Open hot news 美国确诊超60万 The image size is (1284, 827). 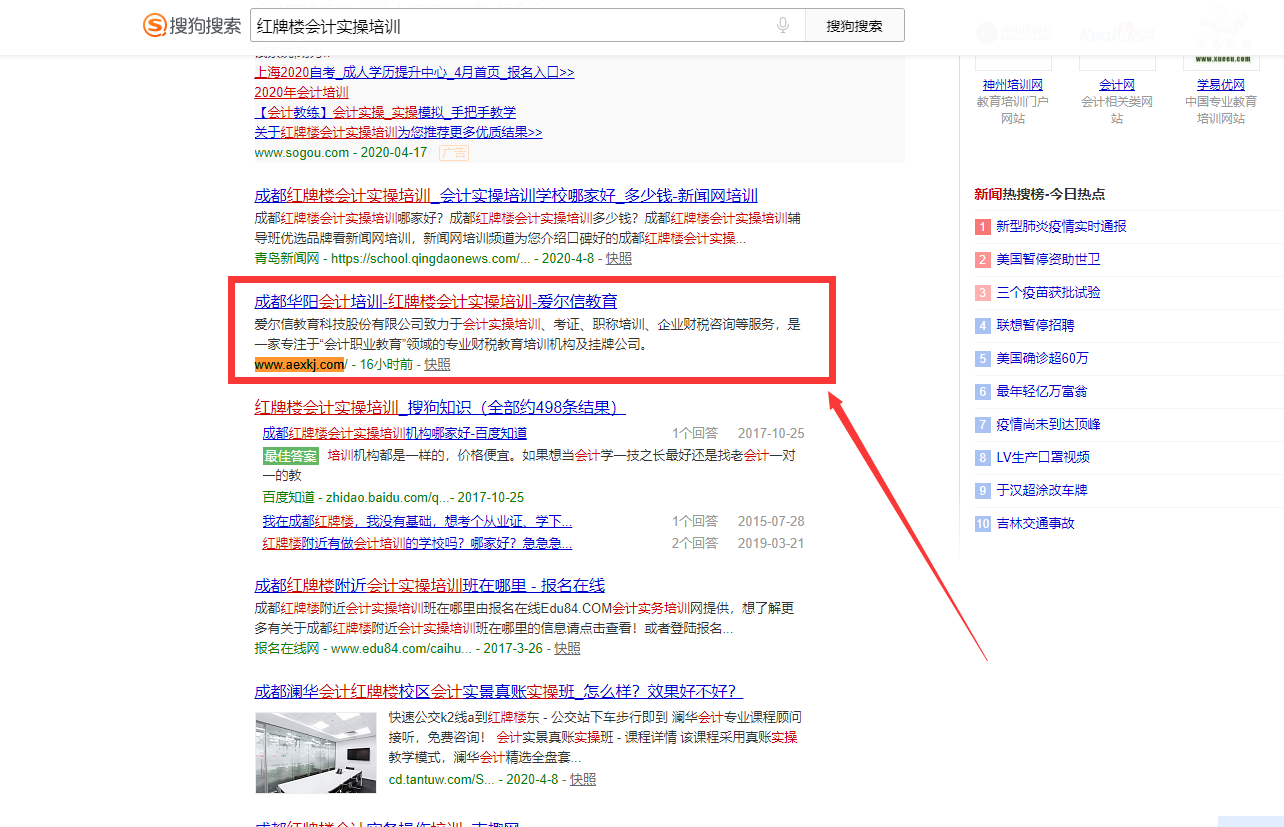click(1042, 358)
